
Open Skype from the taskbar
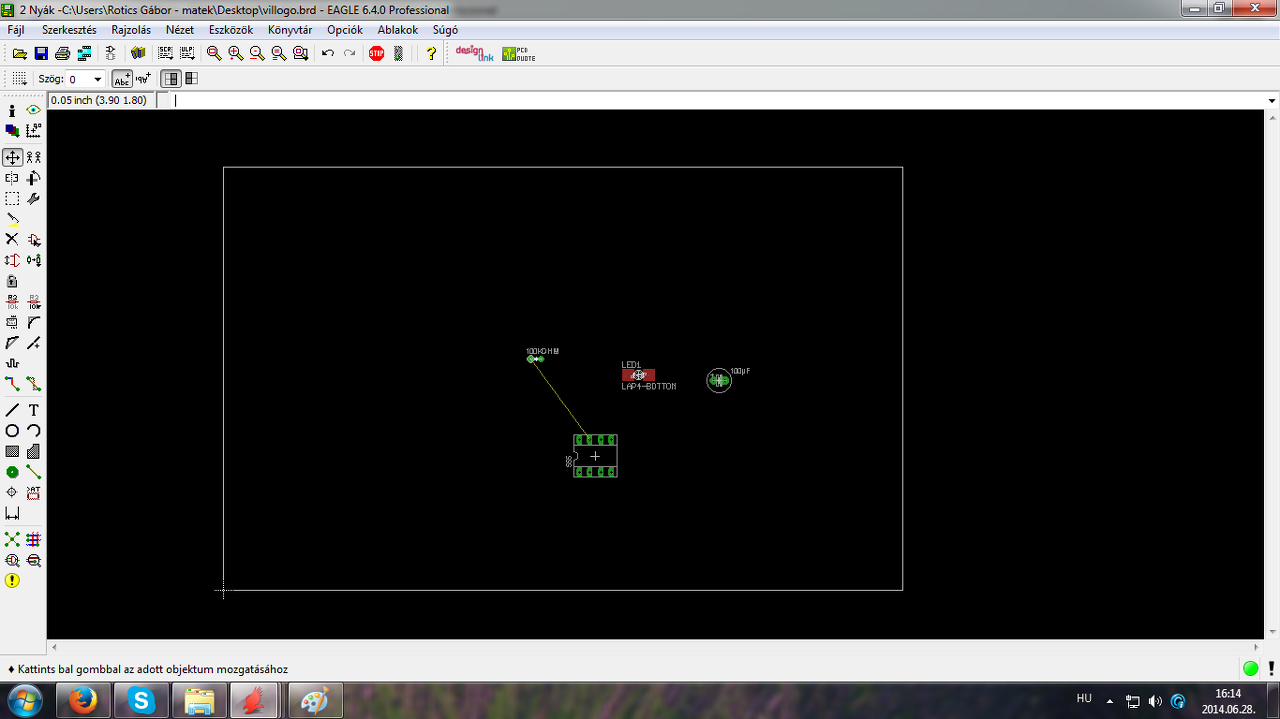141,701
